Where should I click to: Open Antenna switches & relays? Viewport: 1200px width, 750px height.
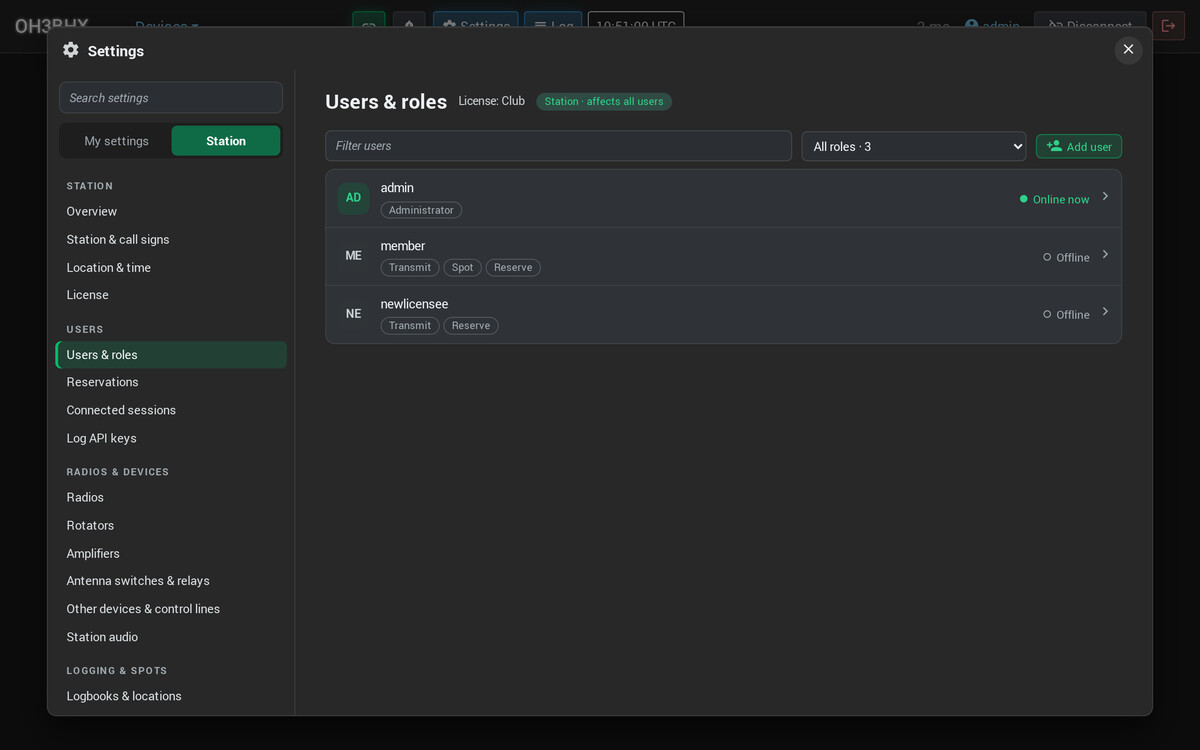[171, 581]
